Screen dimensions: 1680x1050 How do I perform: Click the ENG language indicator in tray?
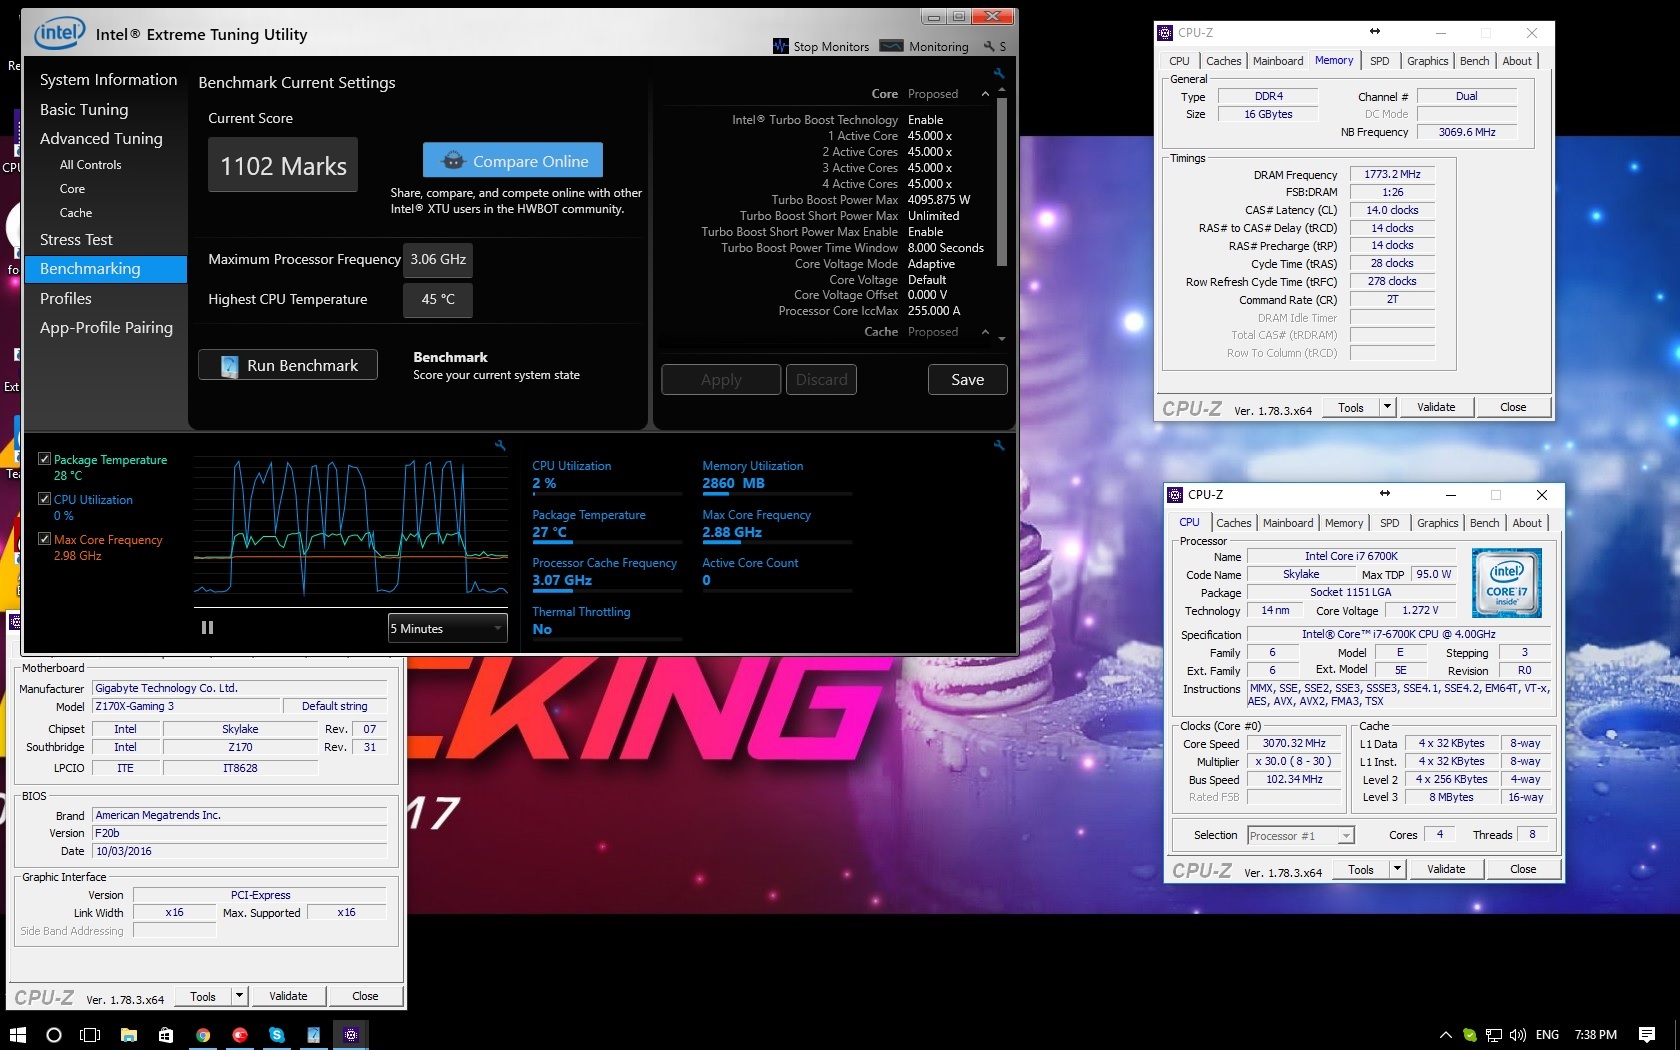[1547, 1035]
